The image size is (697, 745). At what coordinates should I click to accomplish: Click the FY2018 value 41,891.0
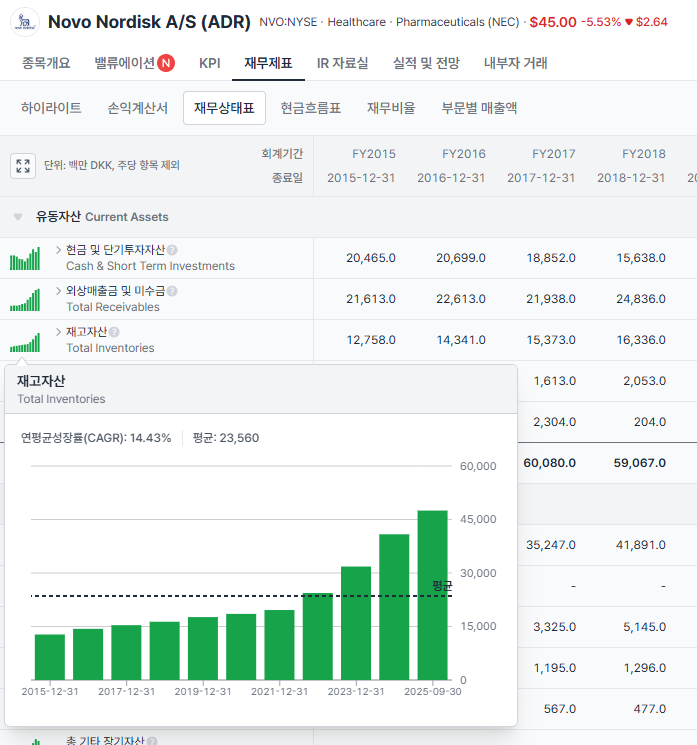coord(641,544)
